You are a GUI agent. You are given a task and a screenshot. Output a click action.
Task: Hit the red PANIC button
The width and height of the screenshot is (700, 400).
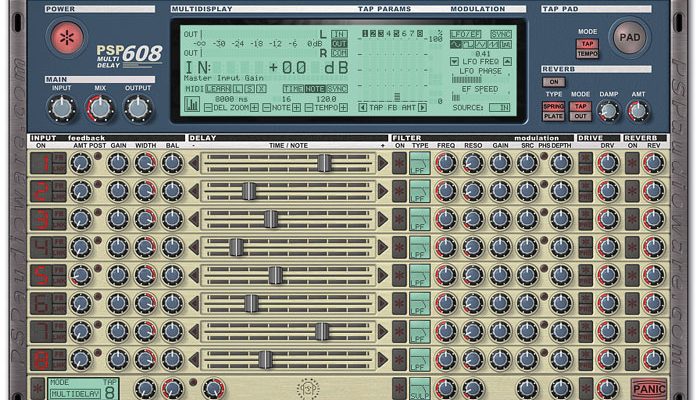648,388
